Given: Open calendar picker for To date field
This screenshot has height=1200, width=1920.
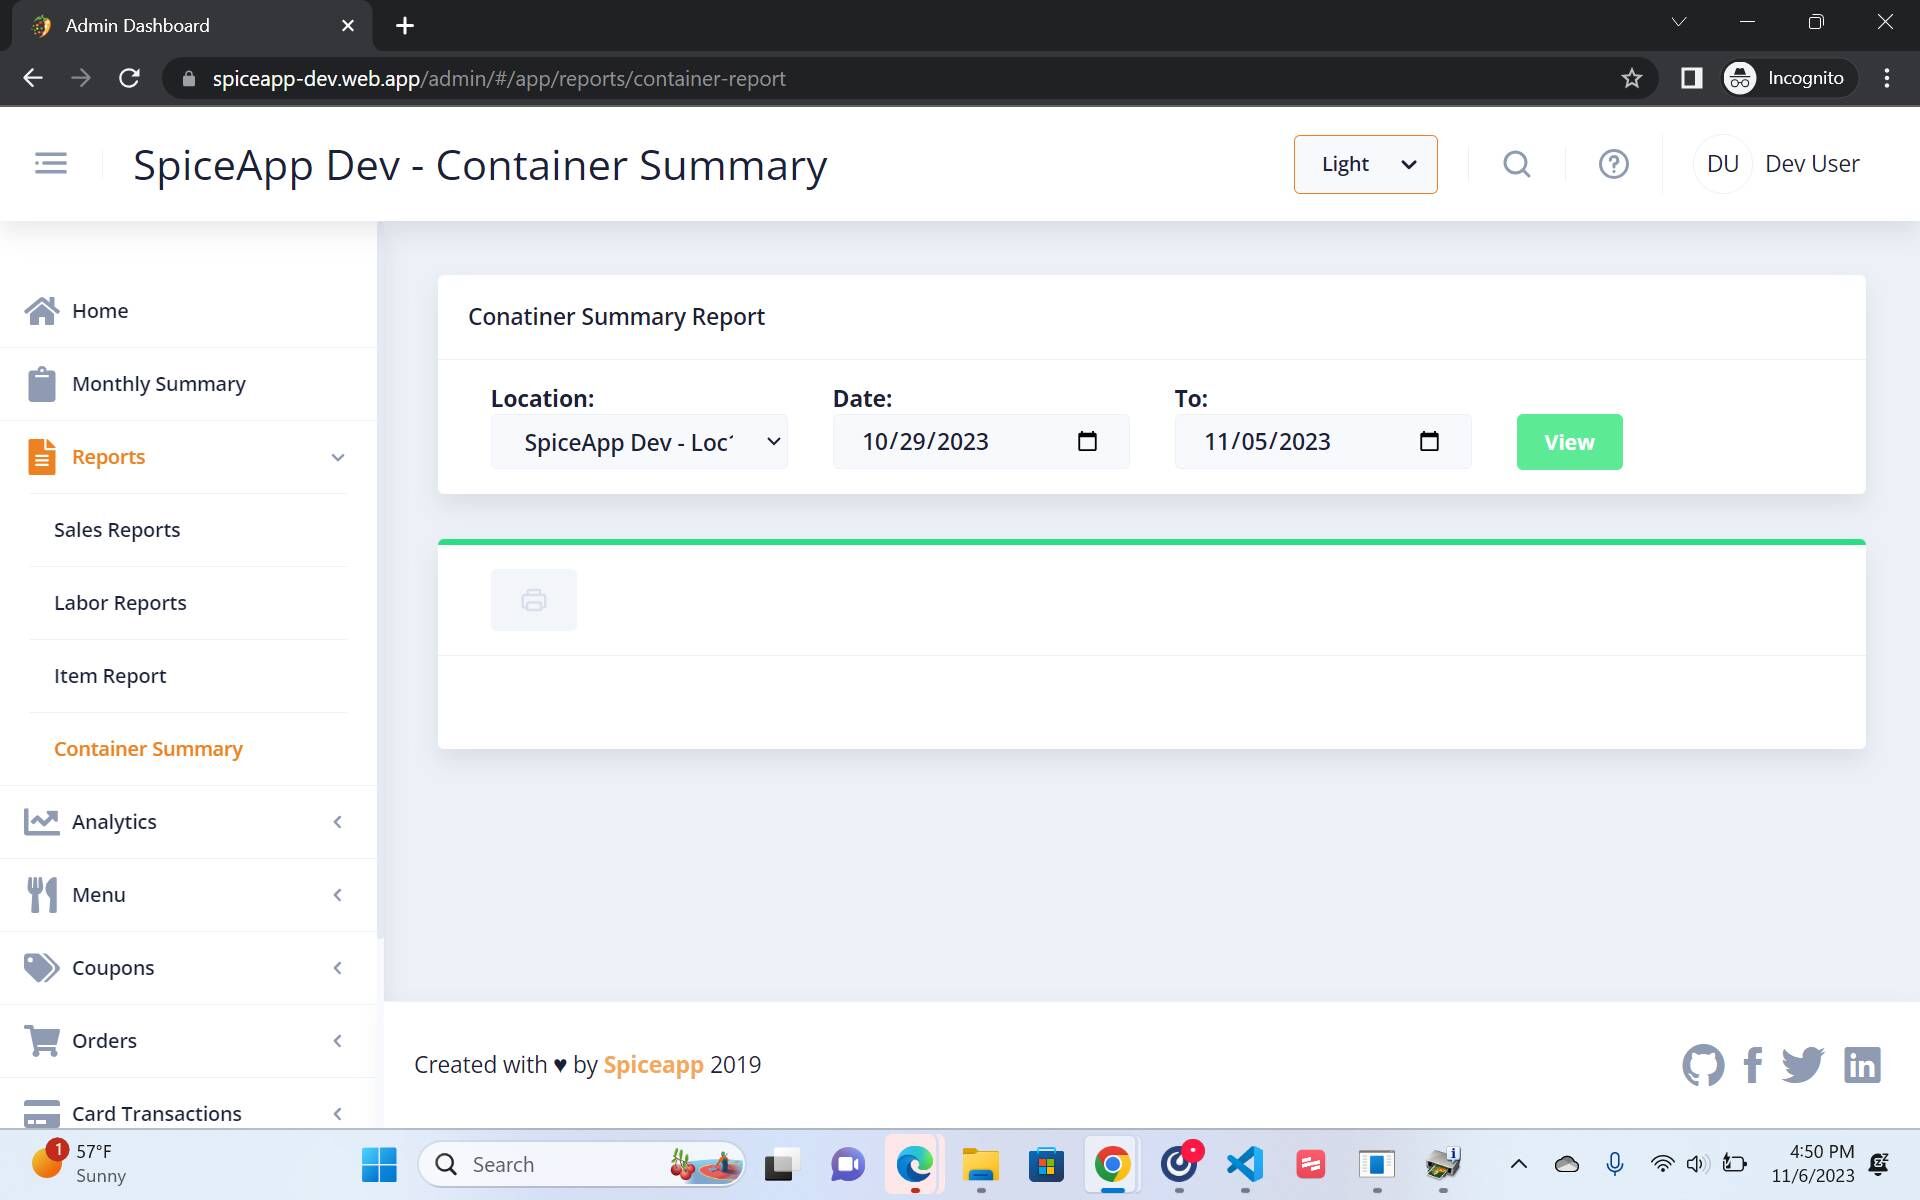Looking at the screenshot, I should tap(1429, 441).
